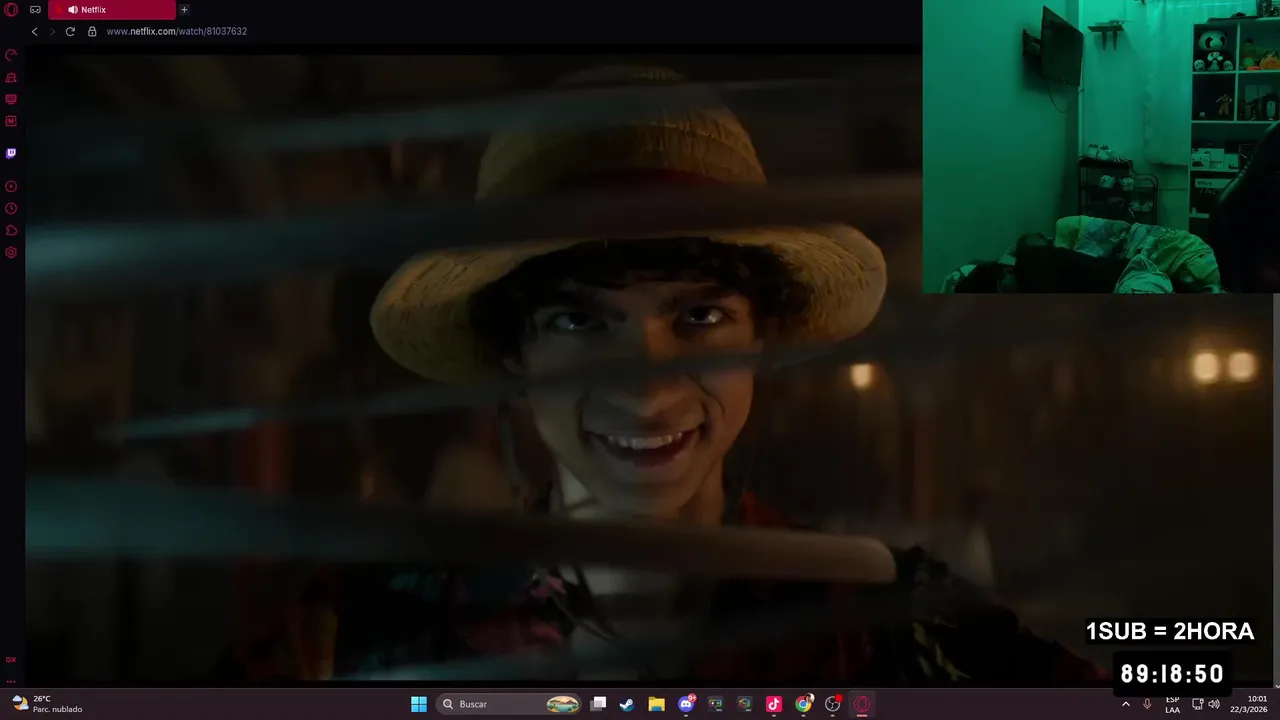The height and width of the screenshot is (720, 1280).
Task: Open the GX Corner gamepad icon
Action: coord(35,10)
